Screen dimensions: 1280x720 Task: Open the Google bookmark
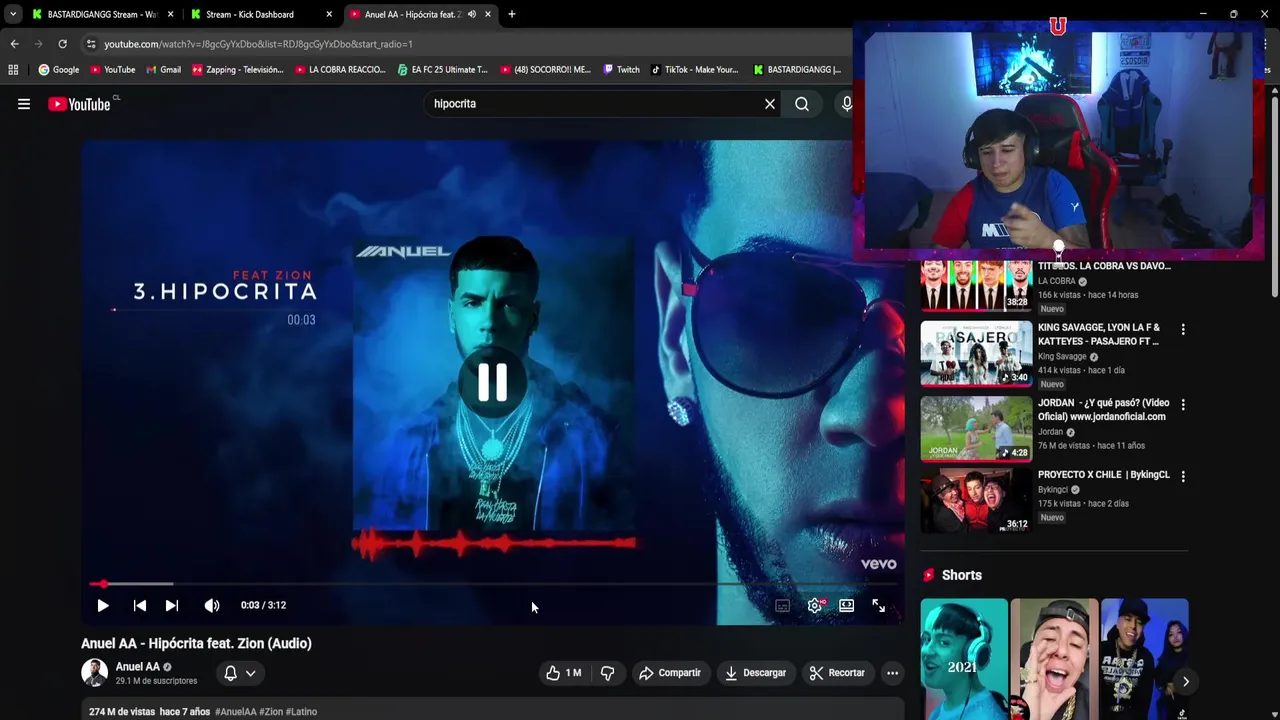point(59,70)
